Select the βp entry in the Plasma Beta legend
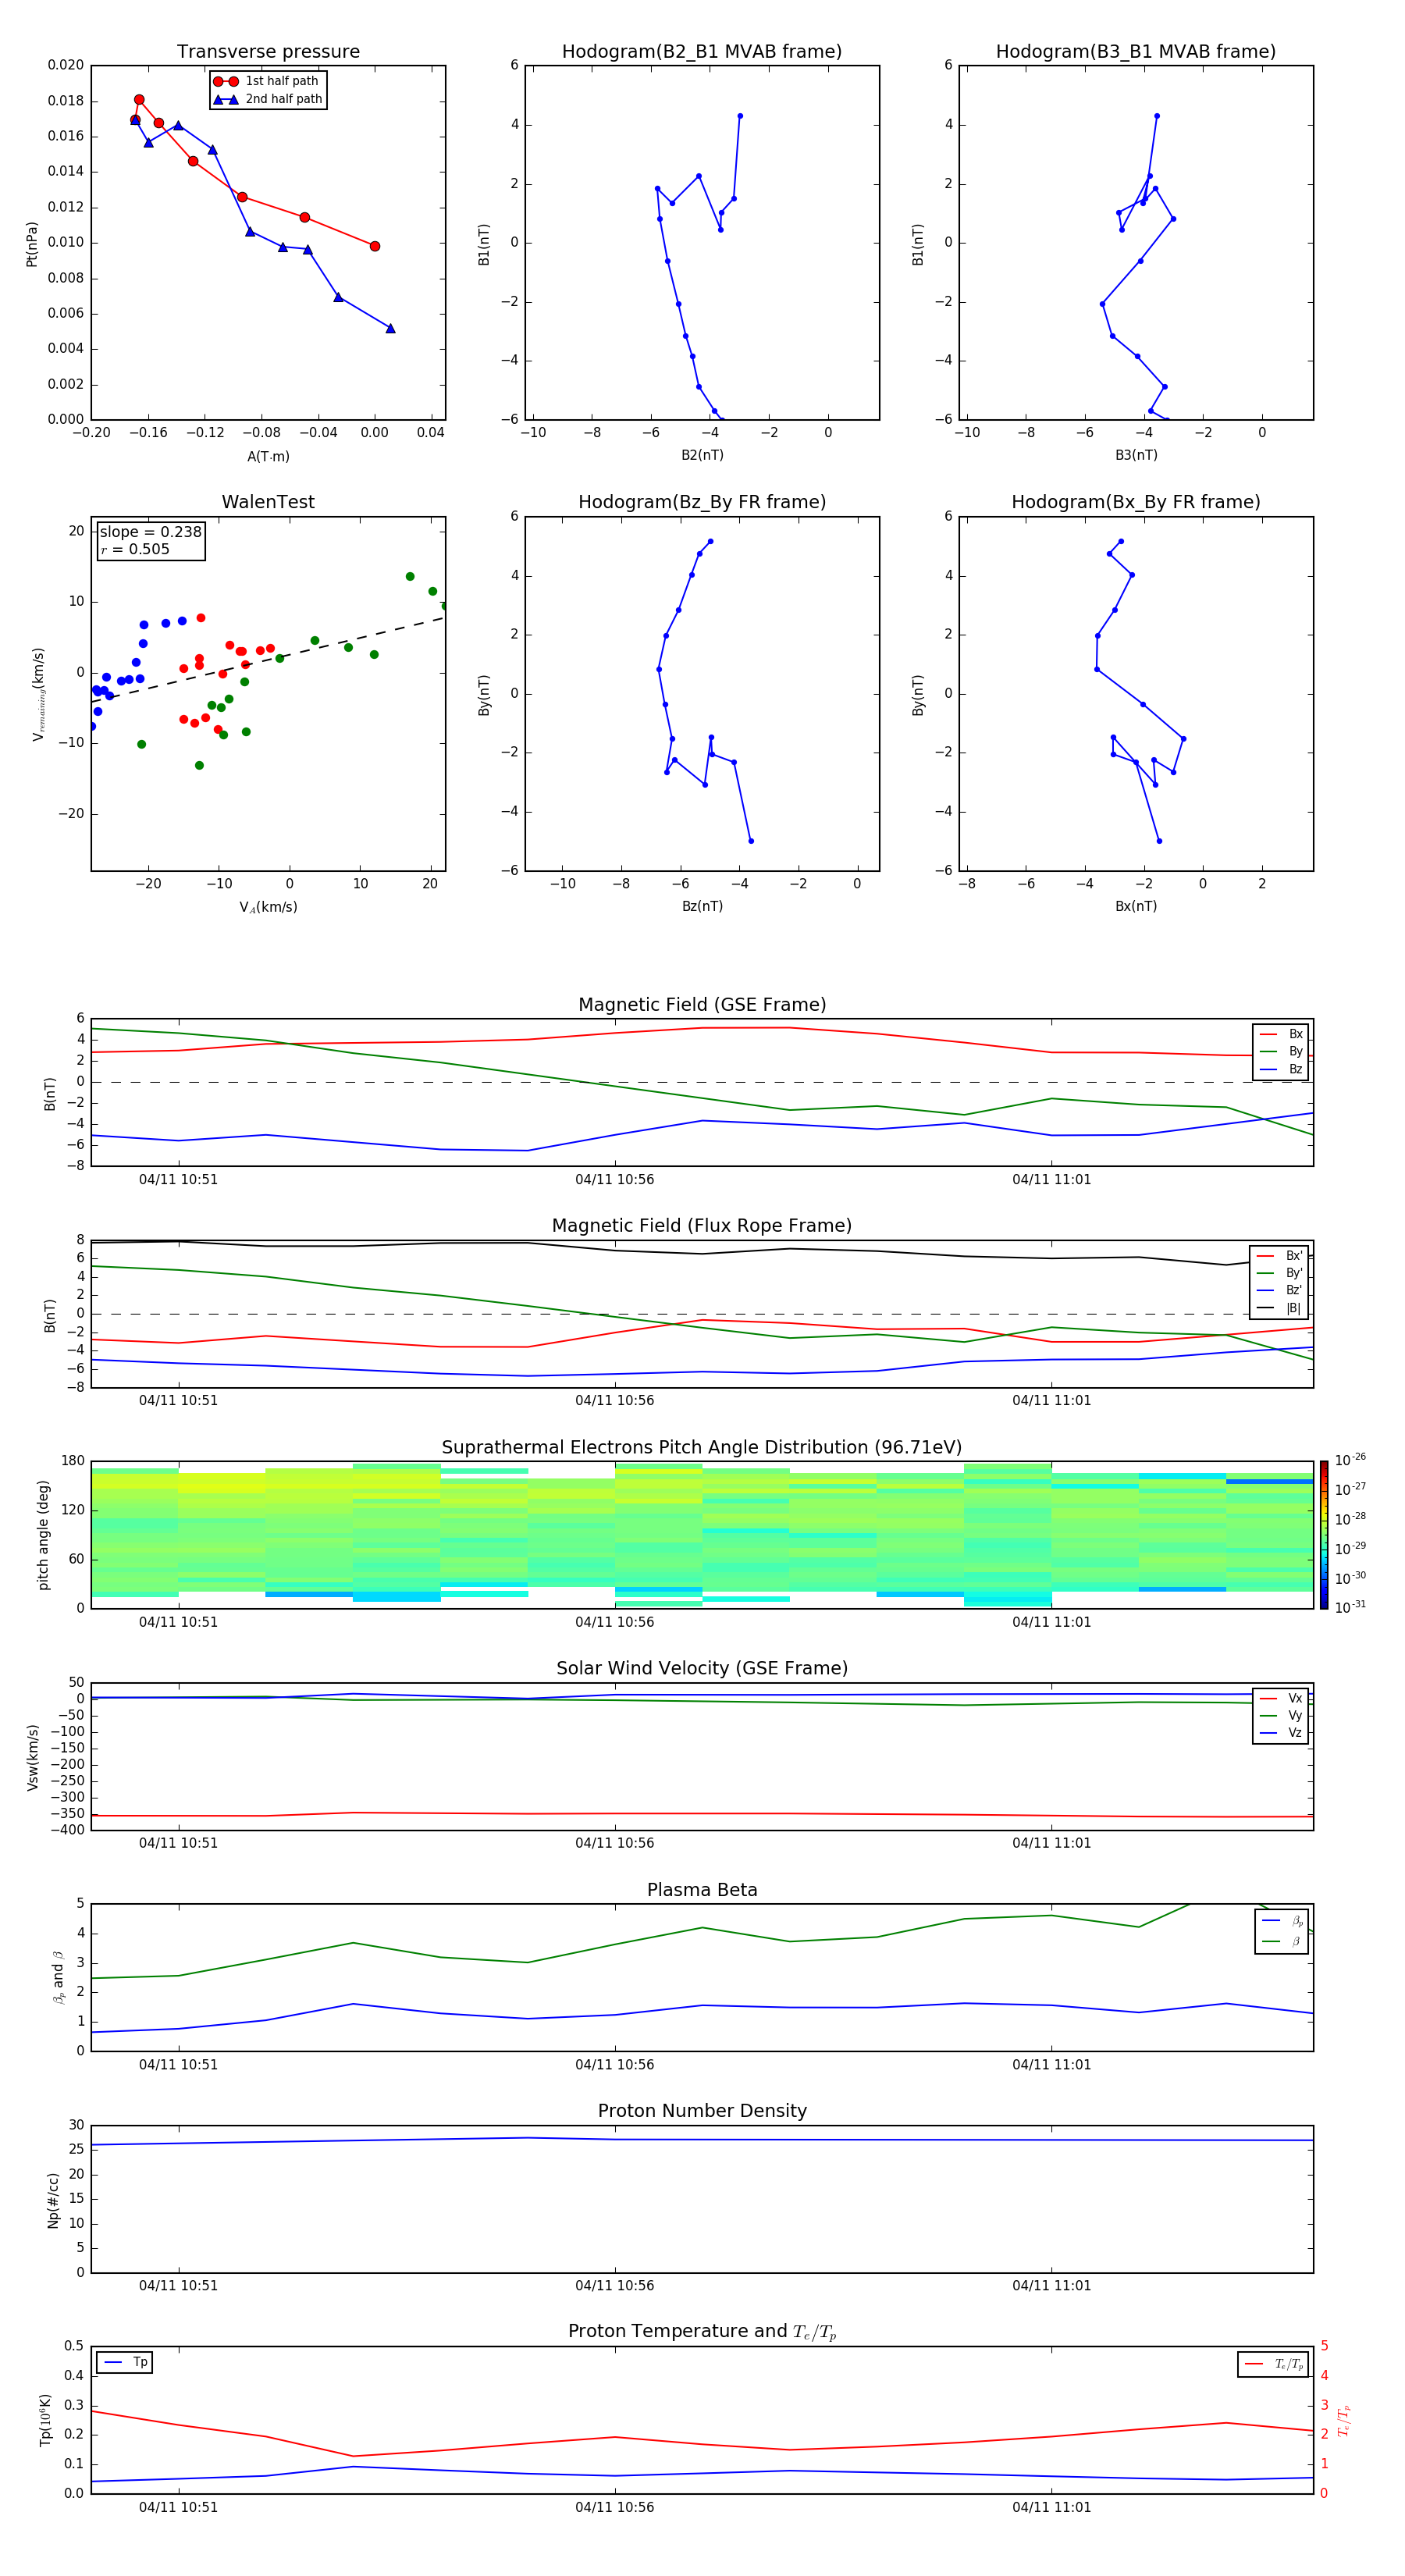Screen dimensions: 1405x2576 1282,1921
